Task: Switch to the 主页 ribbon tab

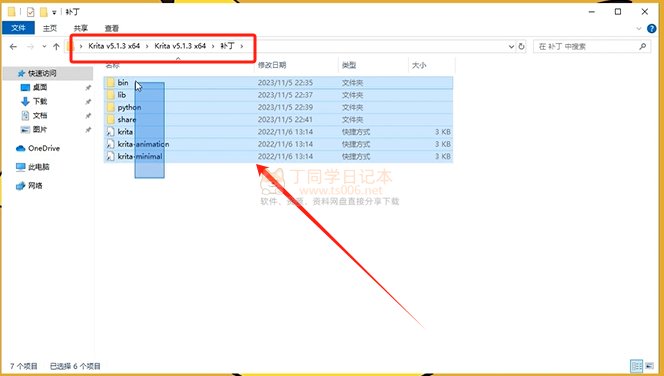Action: pyautogui.click(x=50, y=28)
